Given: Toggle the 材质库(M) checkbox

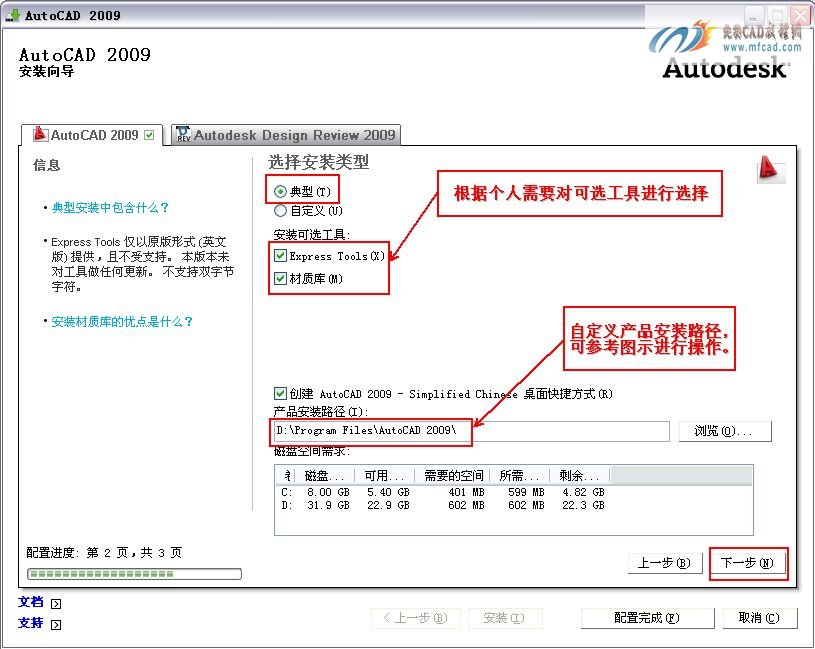Looking at the screenshot, I should 280,279.
